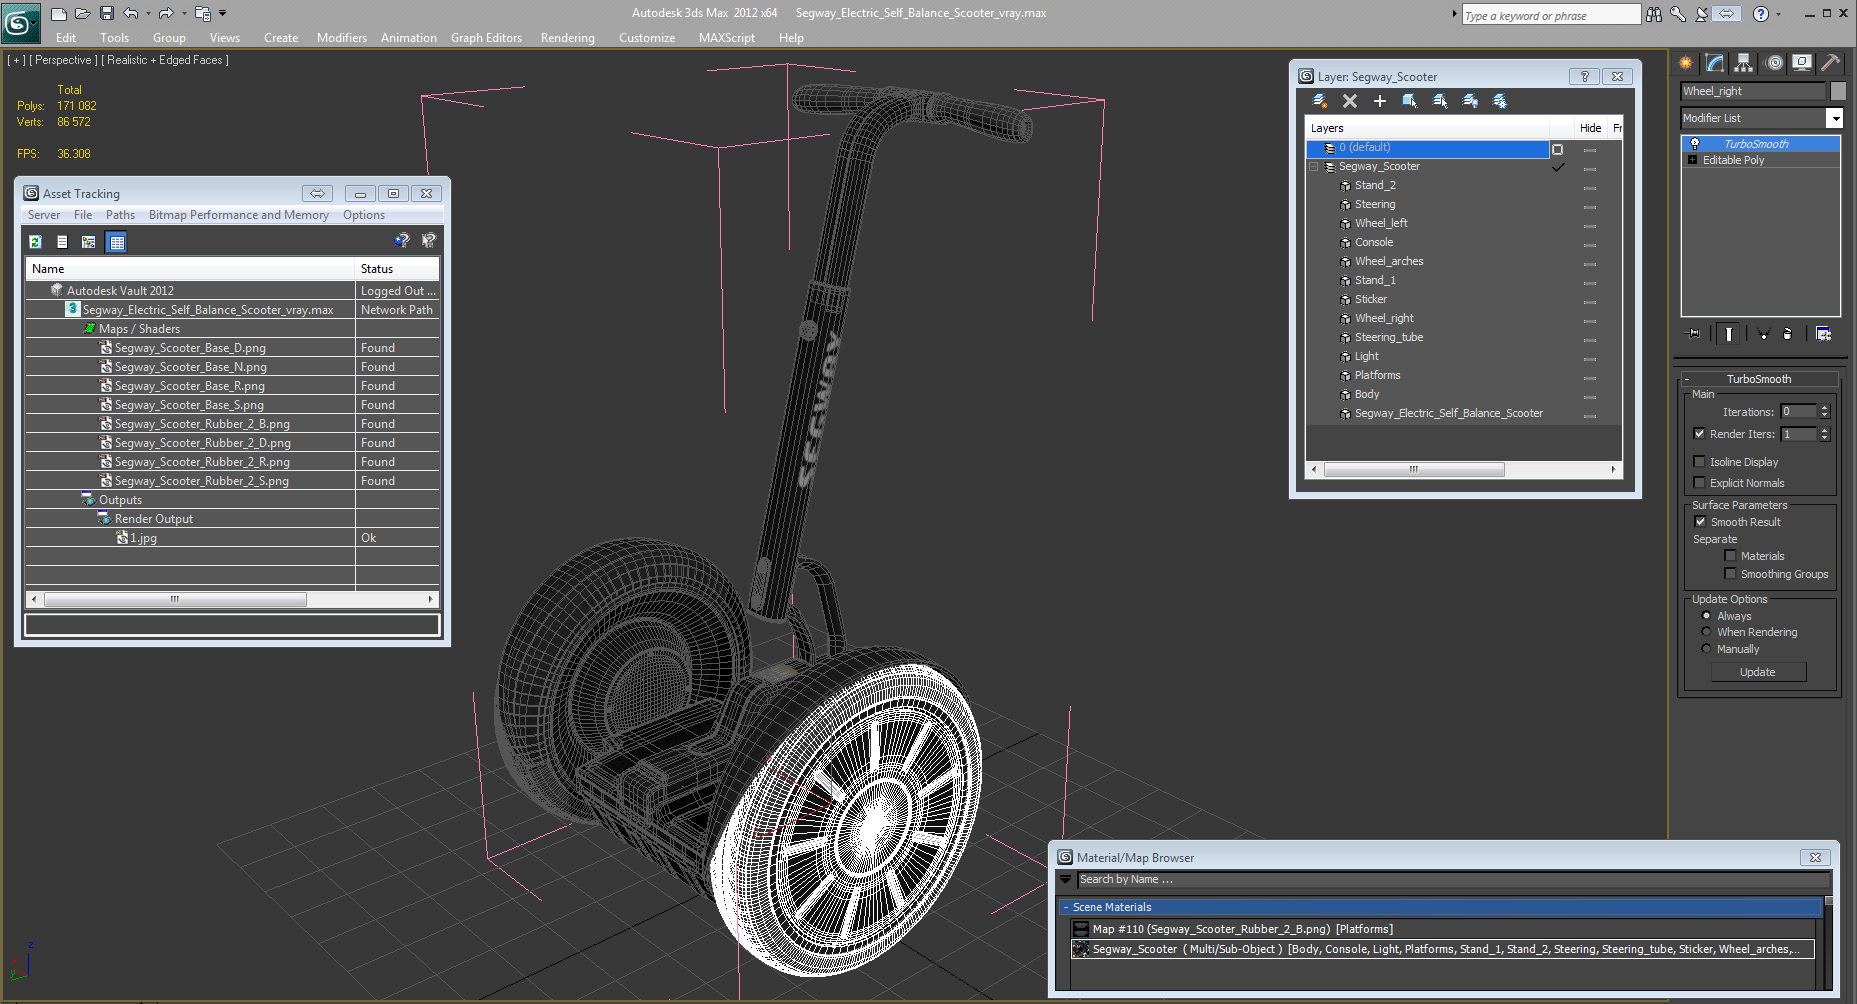Click the Iterations spinner arrows
1857x1004 pixels.
[1824, 412]
